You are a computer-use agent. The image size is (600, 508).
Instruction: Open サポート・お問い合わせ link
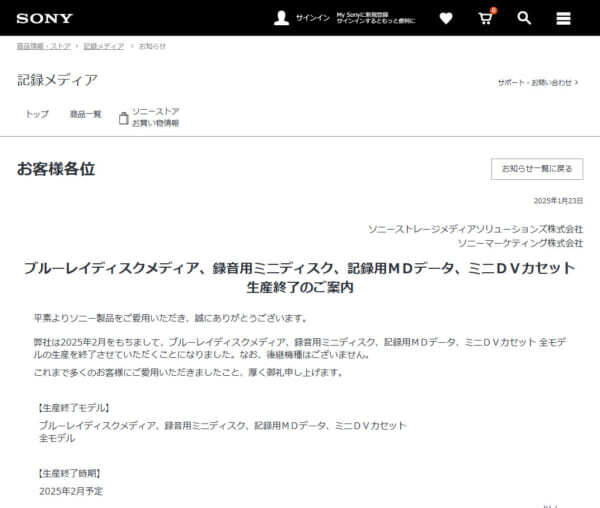pos(538,83)
